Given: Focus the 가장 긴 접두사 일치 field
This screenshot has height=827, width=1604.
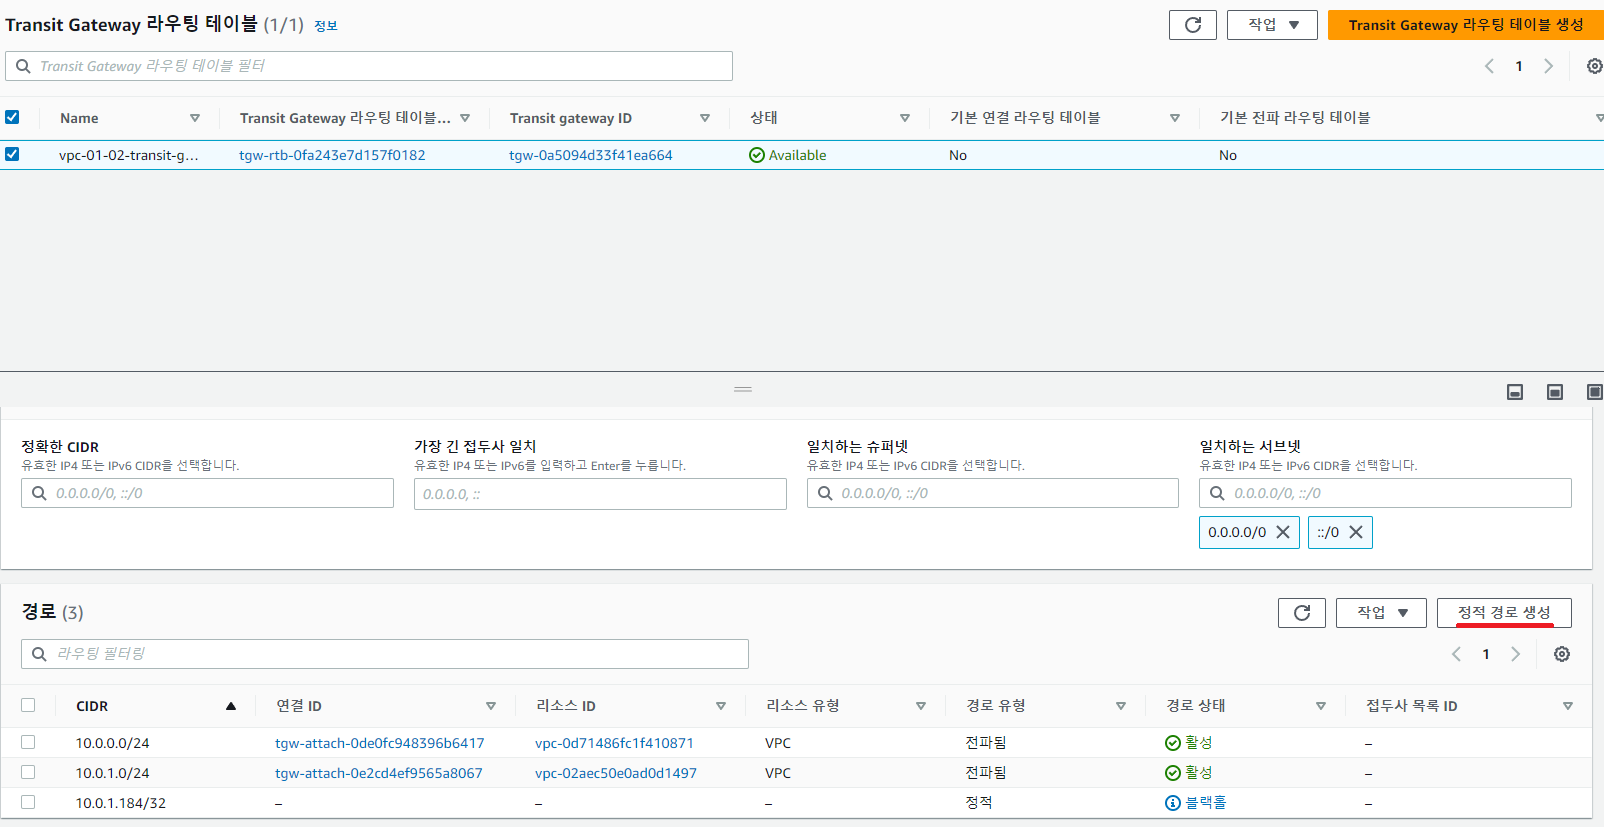Looking at the screenshot, I should pyautogui.click(x=600, y=494).
